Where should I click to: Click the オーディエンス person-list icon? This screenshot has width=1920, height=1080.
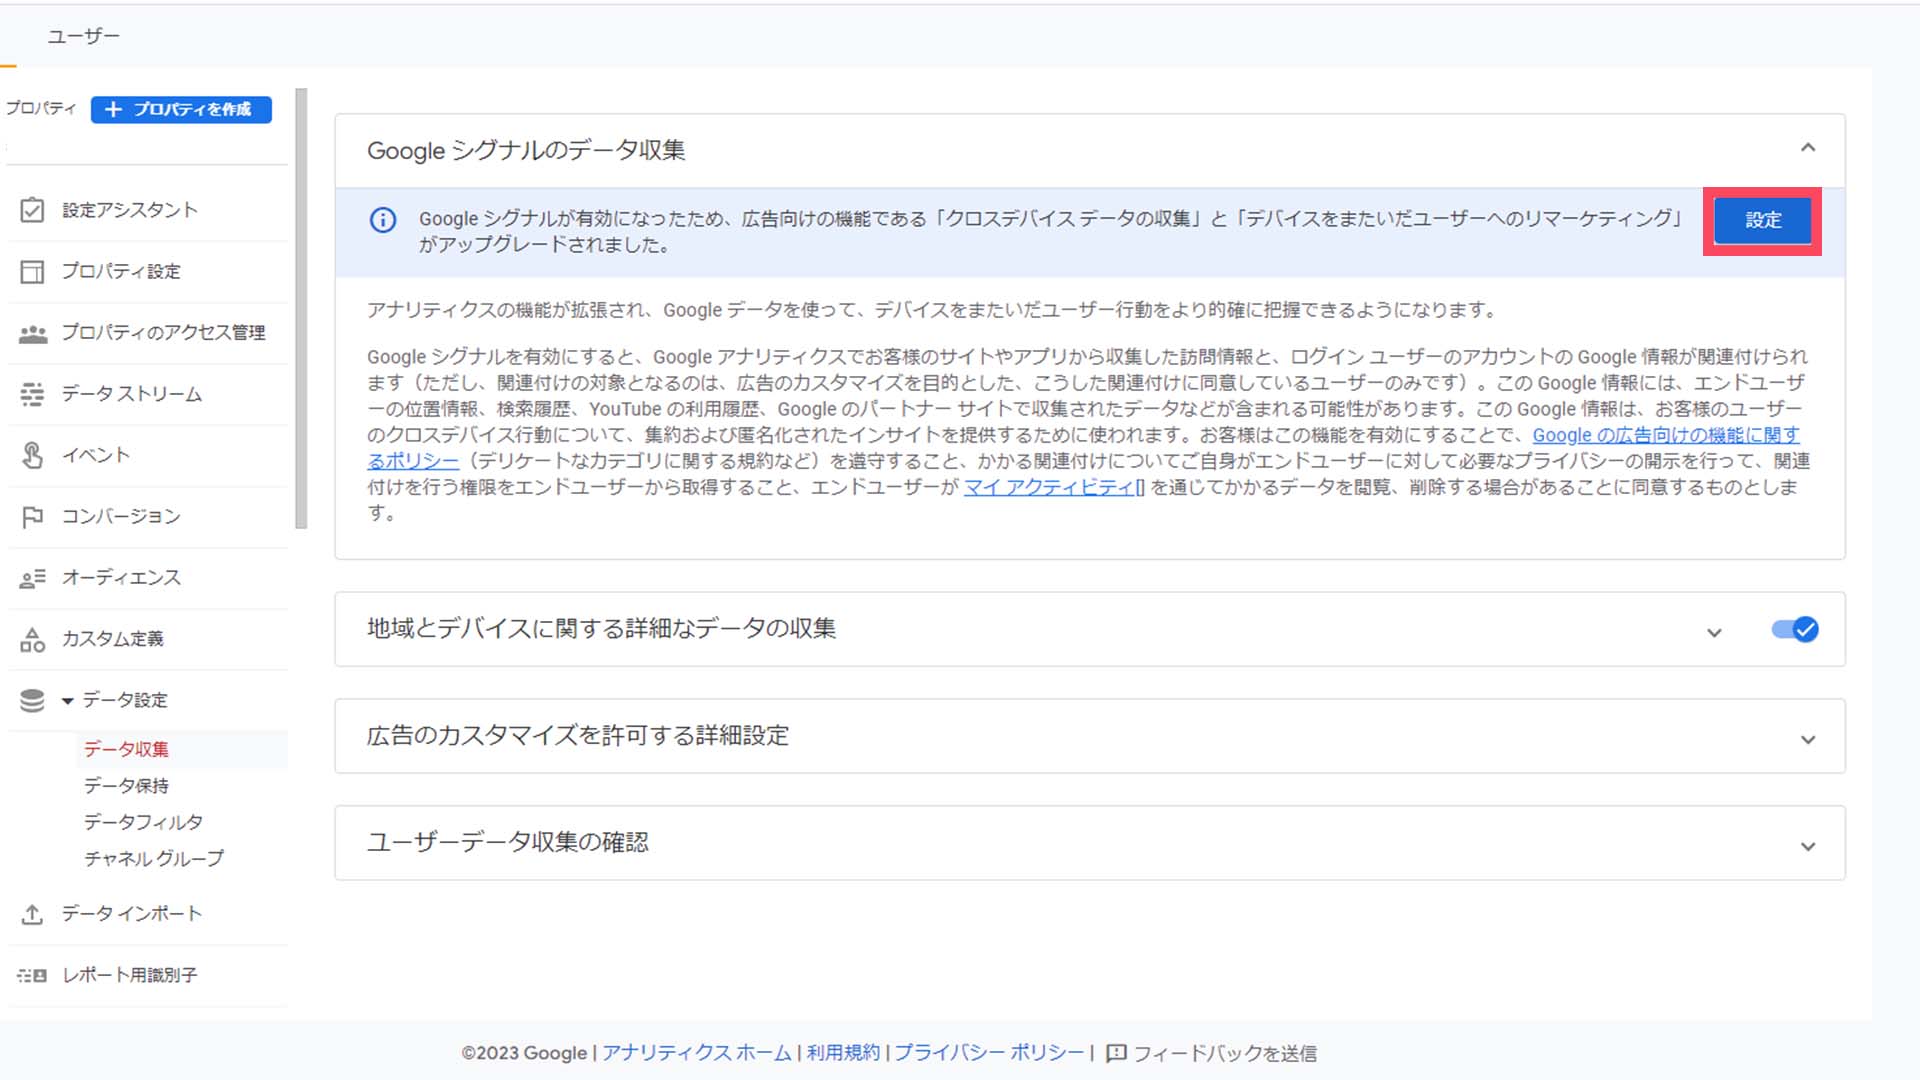coord(32,578)
